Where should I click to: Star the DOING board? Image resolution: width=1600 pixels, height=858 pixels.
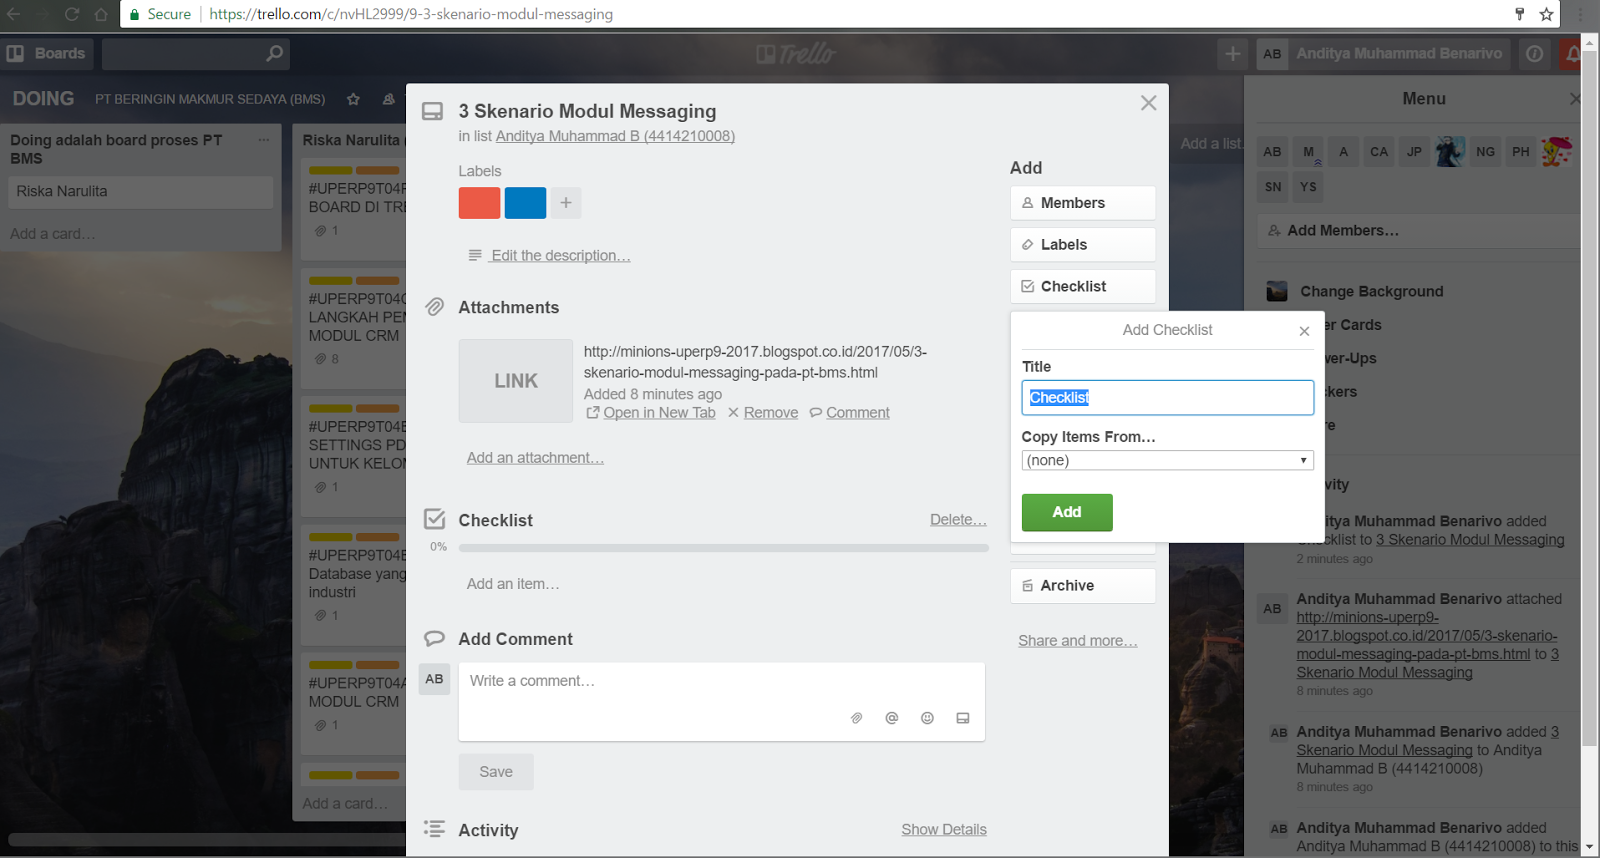click(353, 99)
